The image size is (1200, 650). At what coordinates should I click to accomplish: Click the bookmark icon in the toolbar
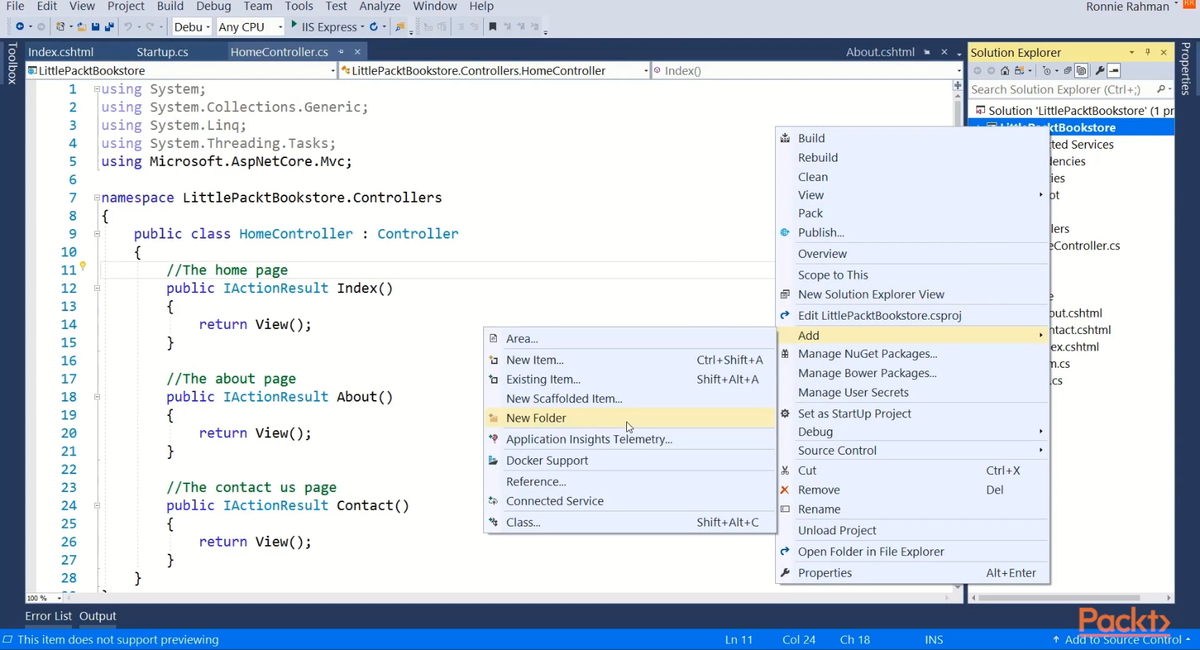click(x=492, y=27)
